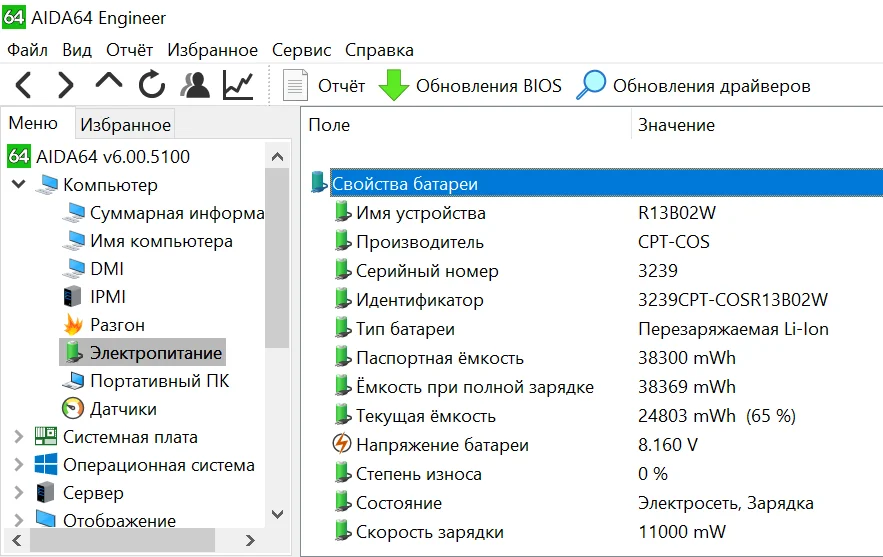Click the Поле column header
Screen dimensions: 883x557
pos(466,124)
